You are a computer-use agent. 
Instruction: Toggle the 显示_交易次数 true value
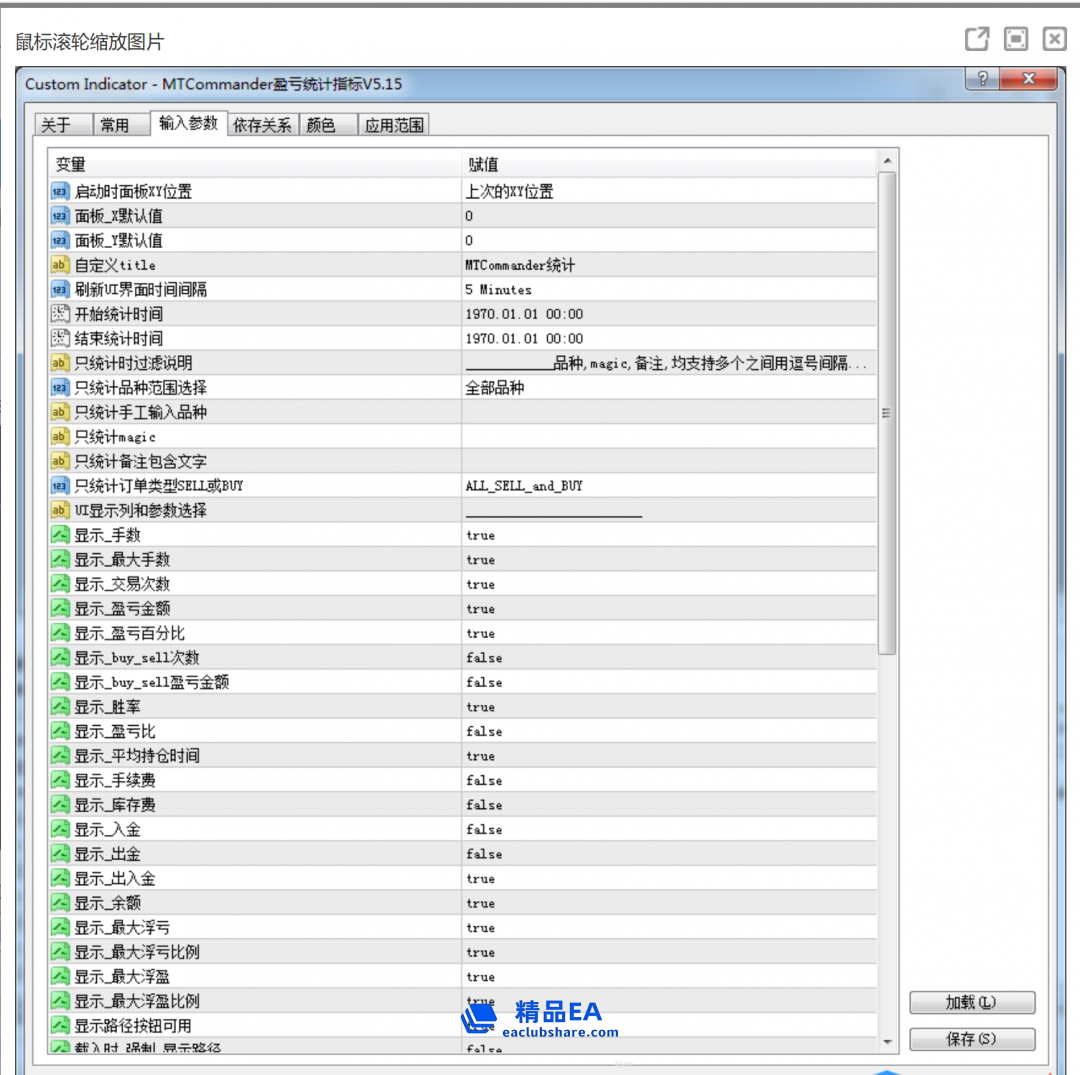coord(480,584)
